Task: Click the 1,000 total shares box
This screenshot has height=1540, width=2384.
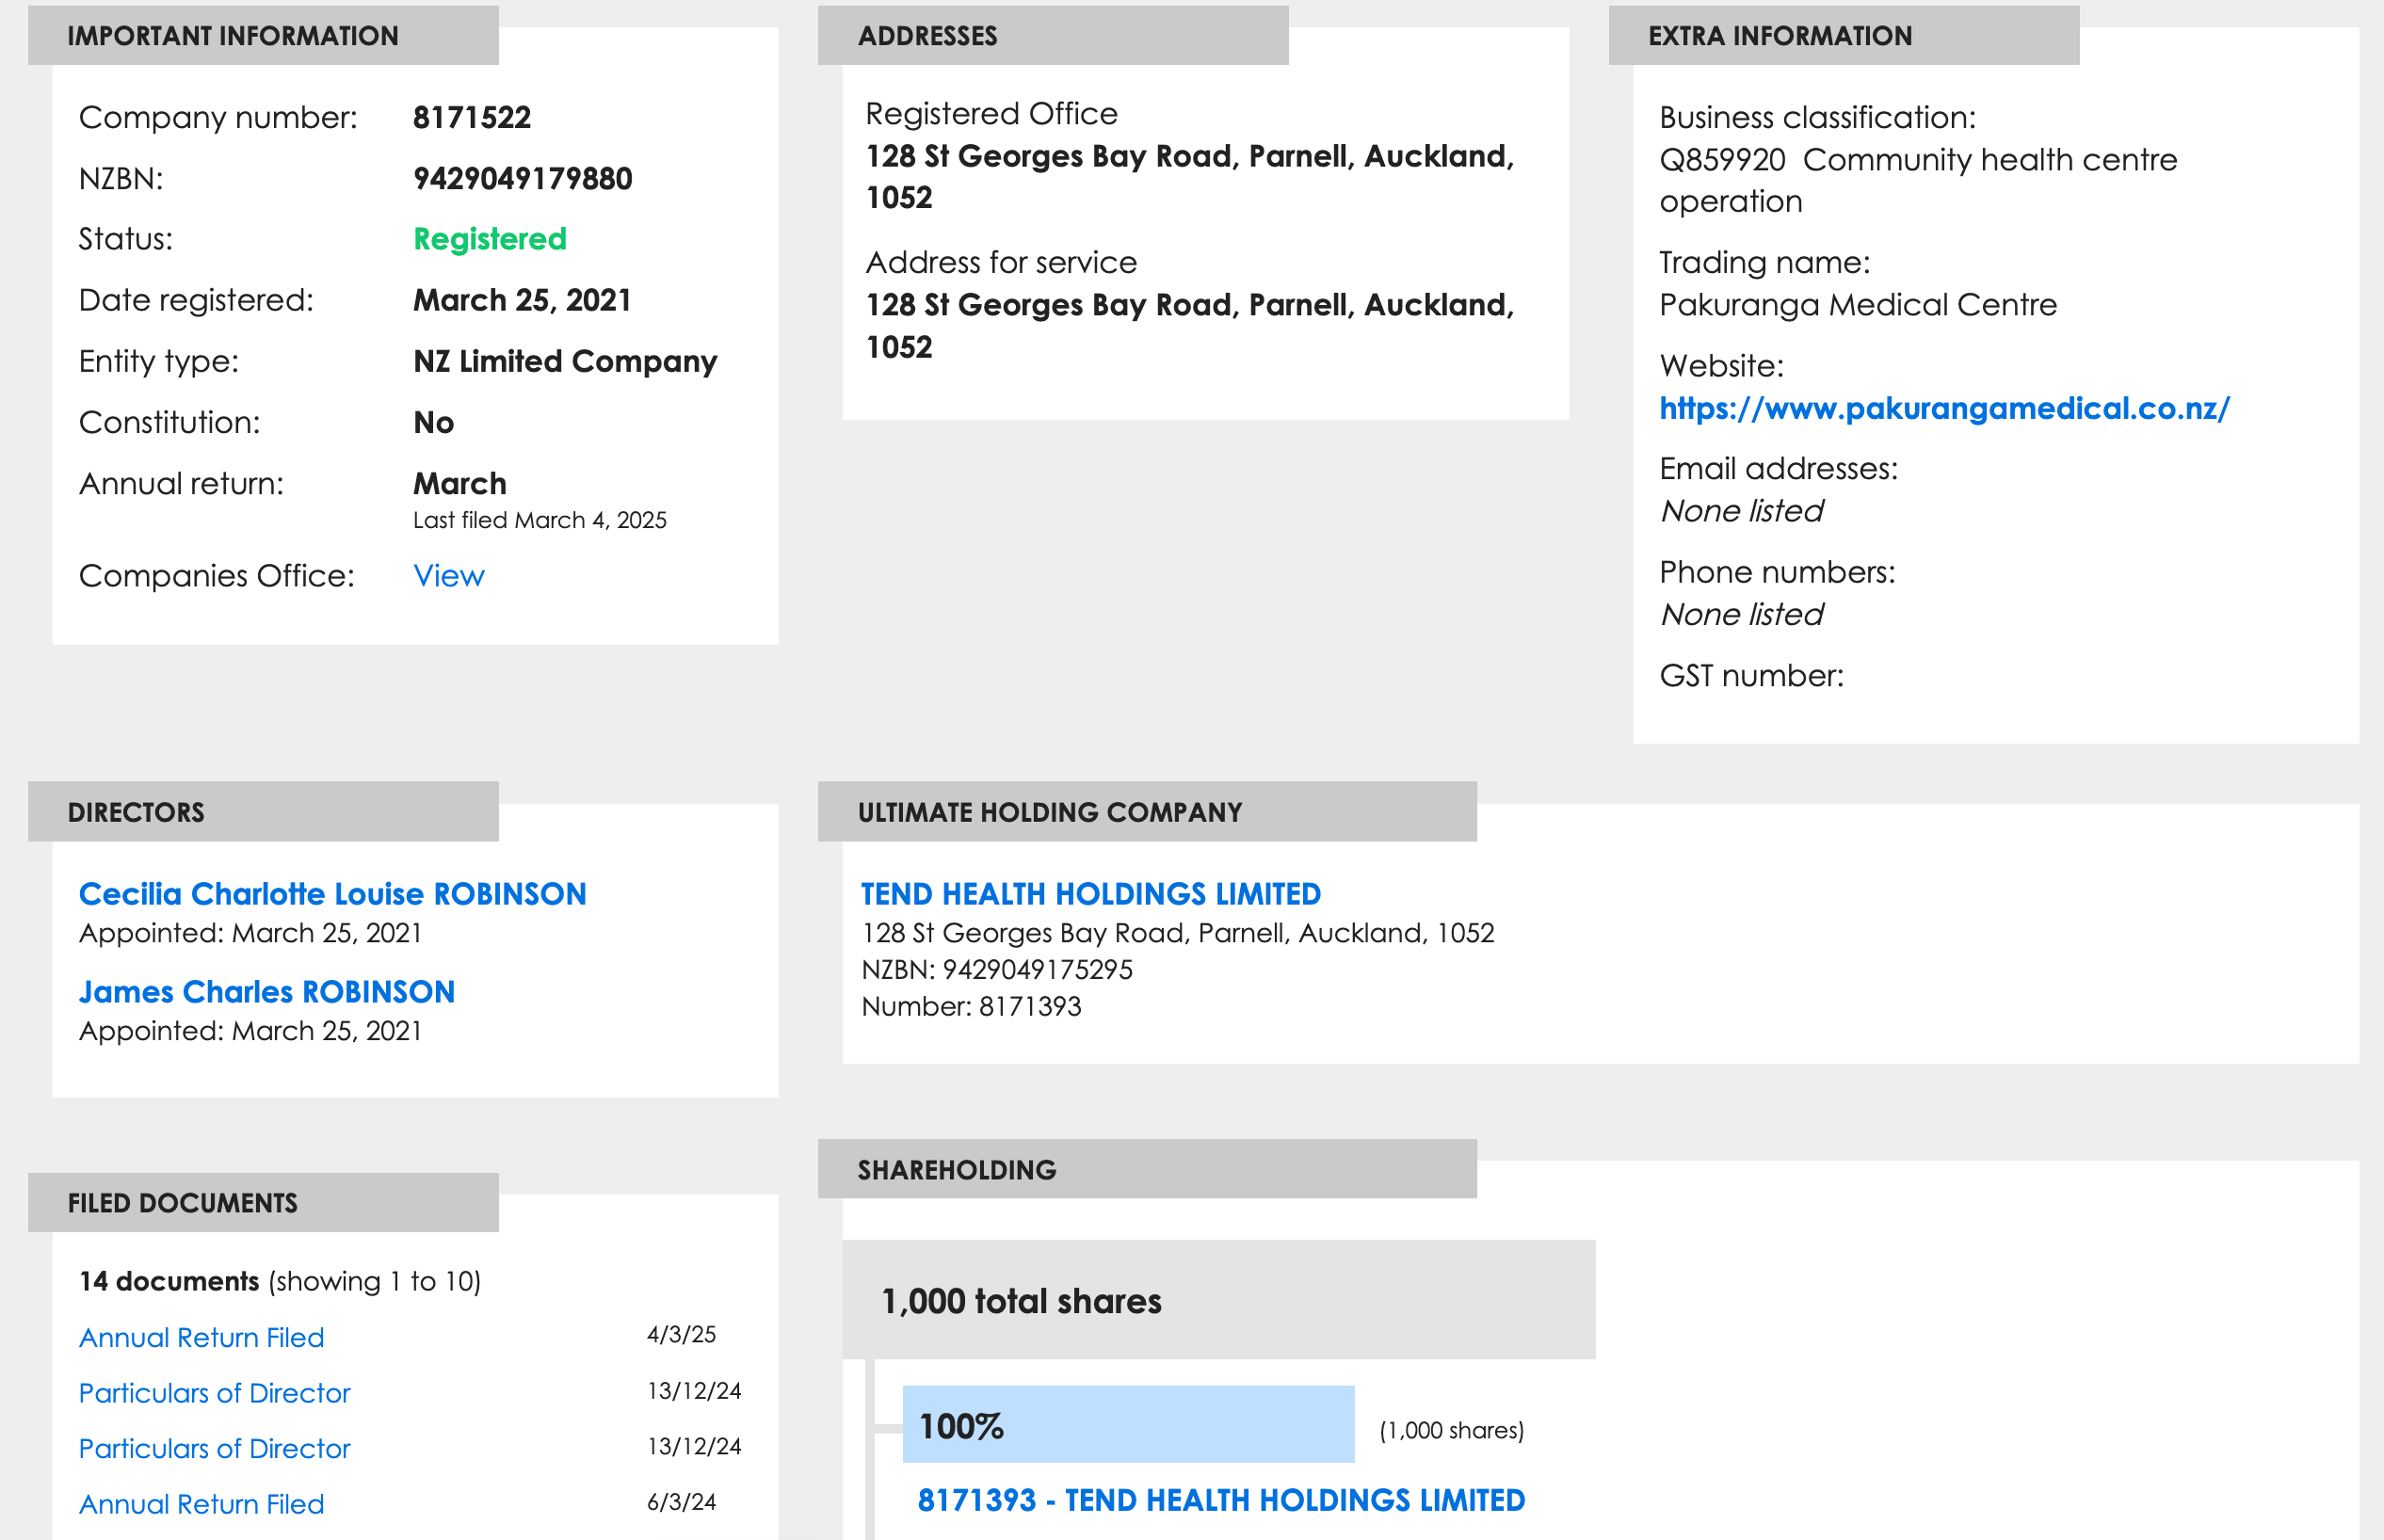Action: point(1217,1300)
